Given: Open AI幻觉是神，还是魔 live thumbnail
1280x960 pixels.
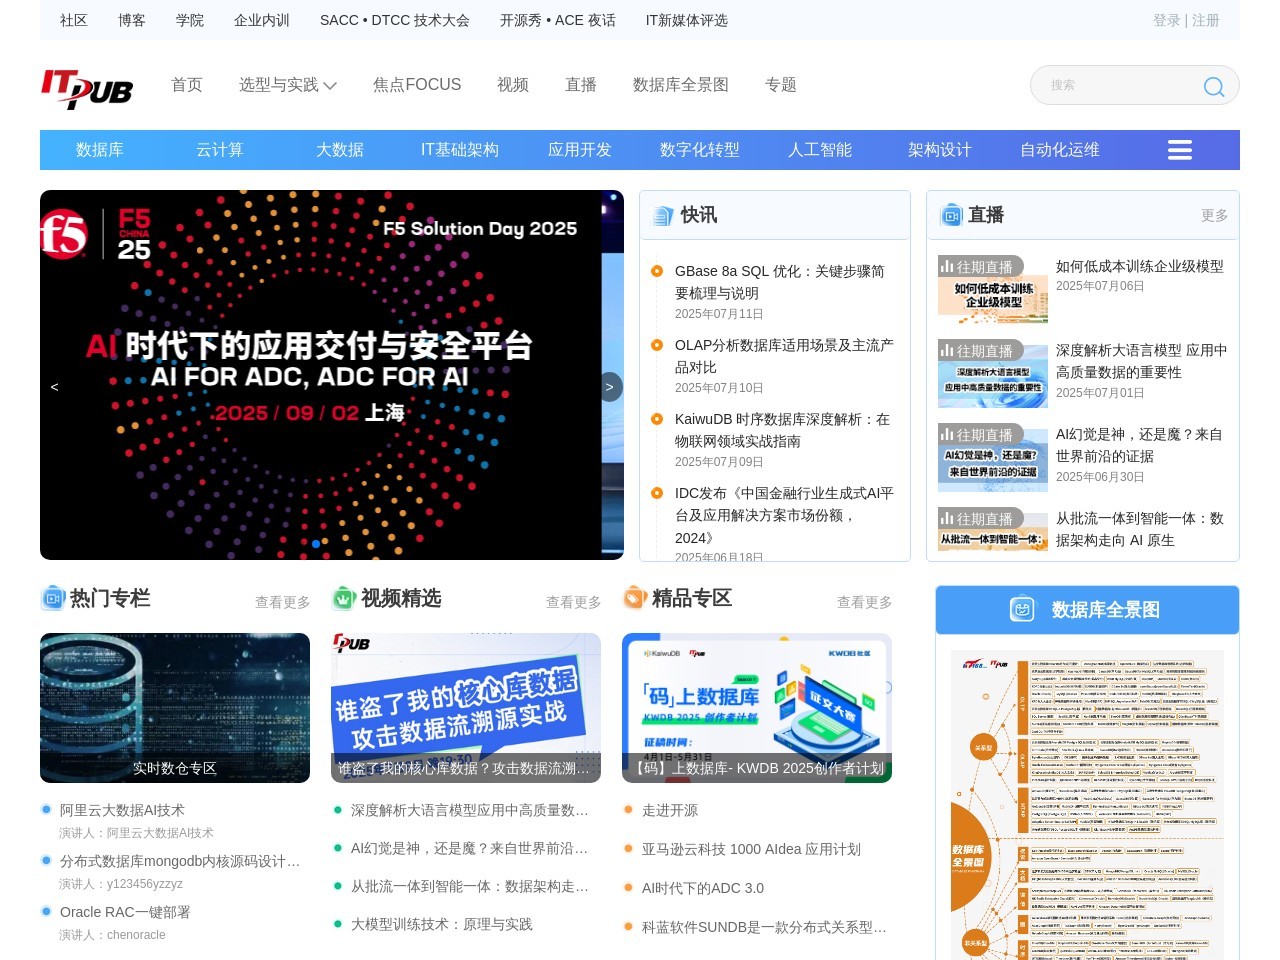Looking at the screenshot, I should point(993,457).
